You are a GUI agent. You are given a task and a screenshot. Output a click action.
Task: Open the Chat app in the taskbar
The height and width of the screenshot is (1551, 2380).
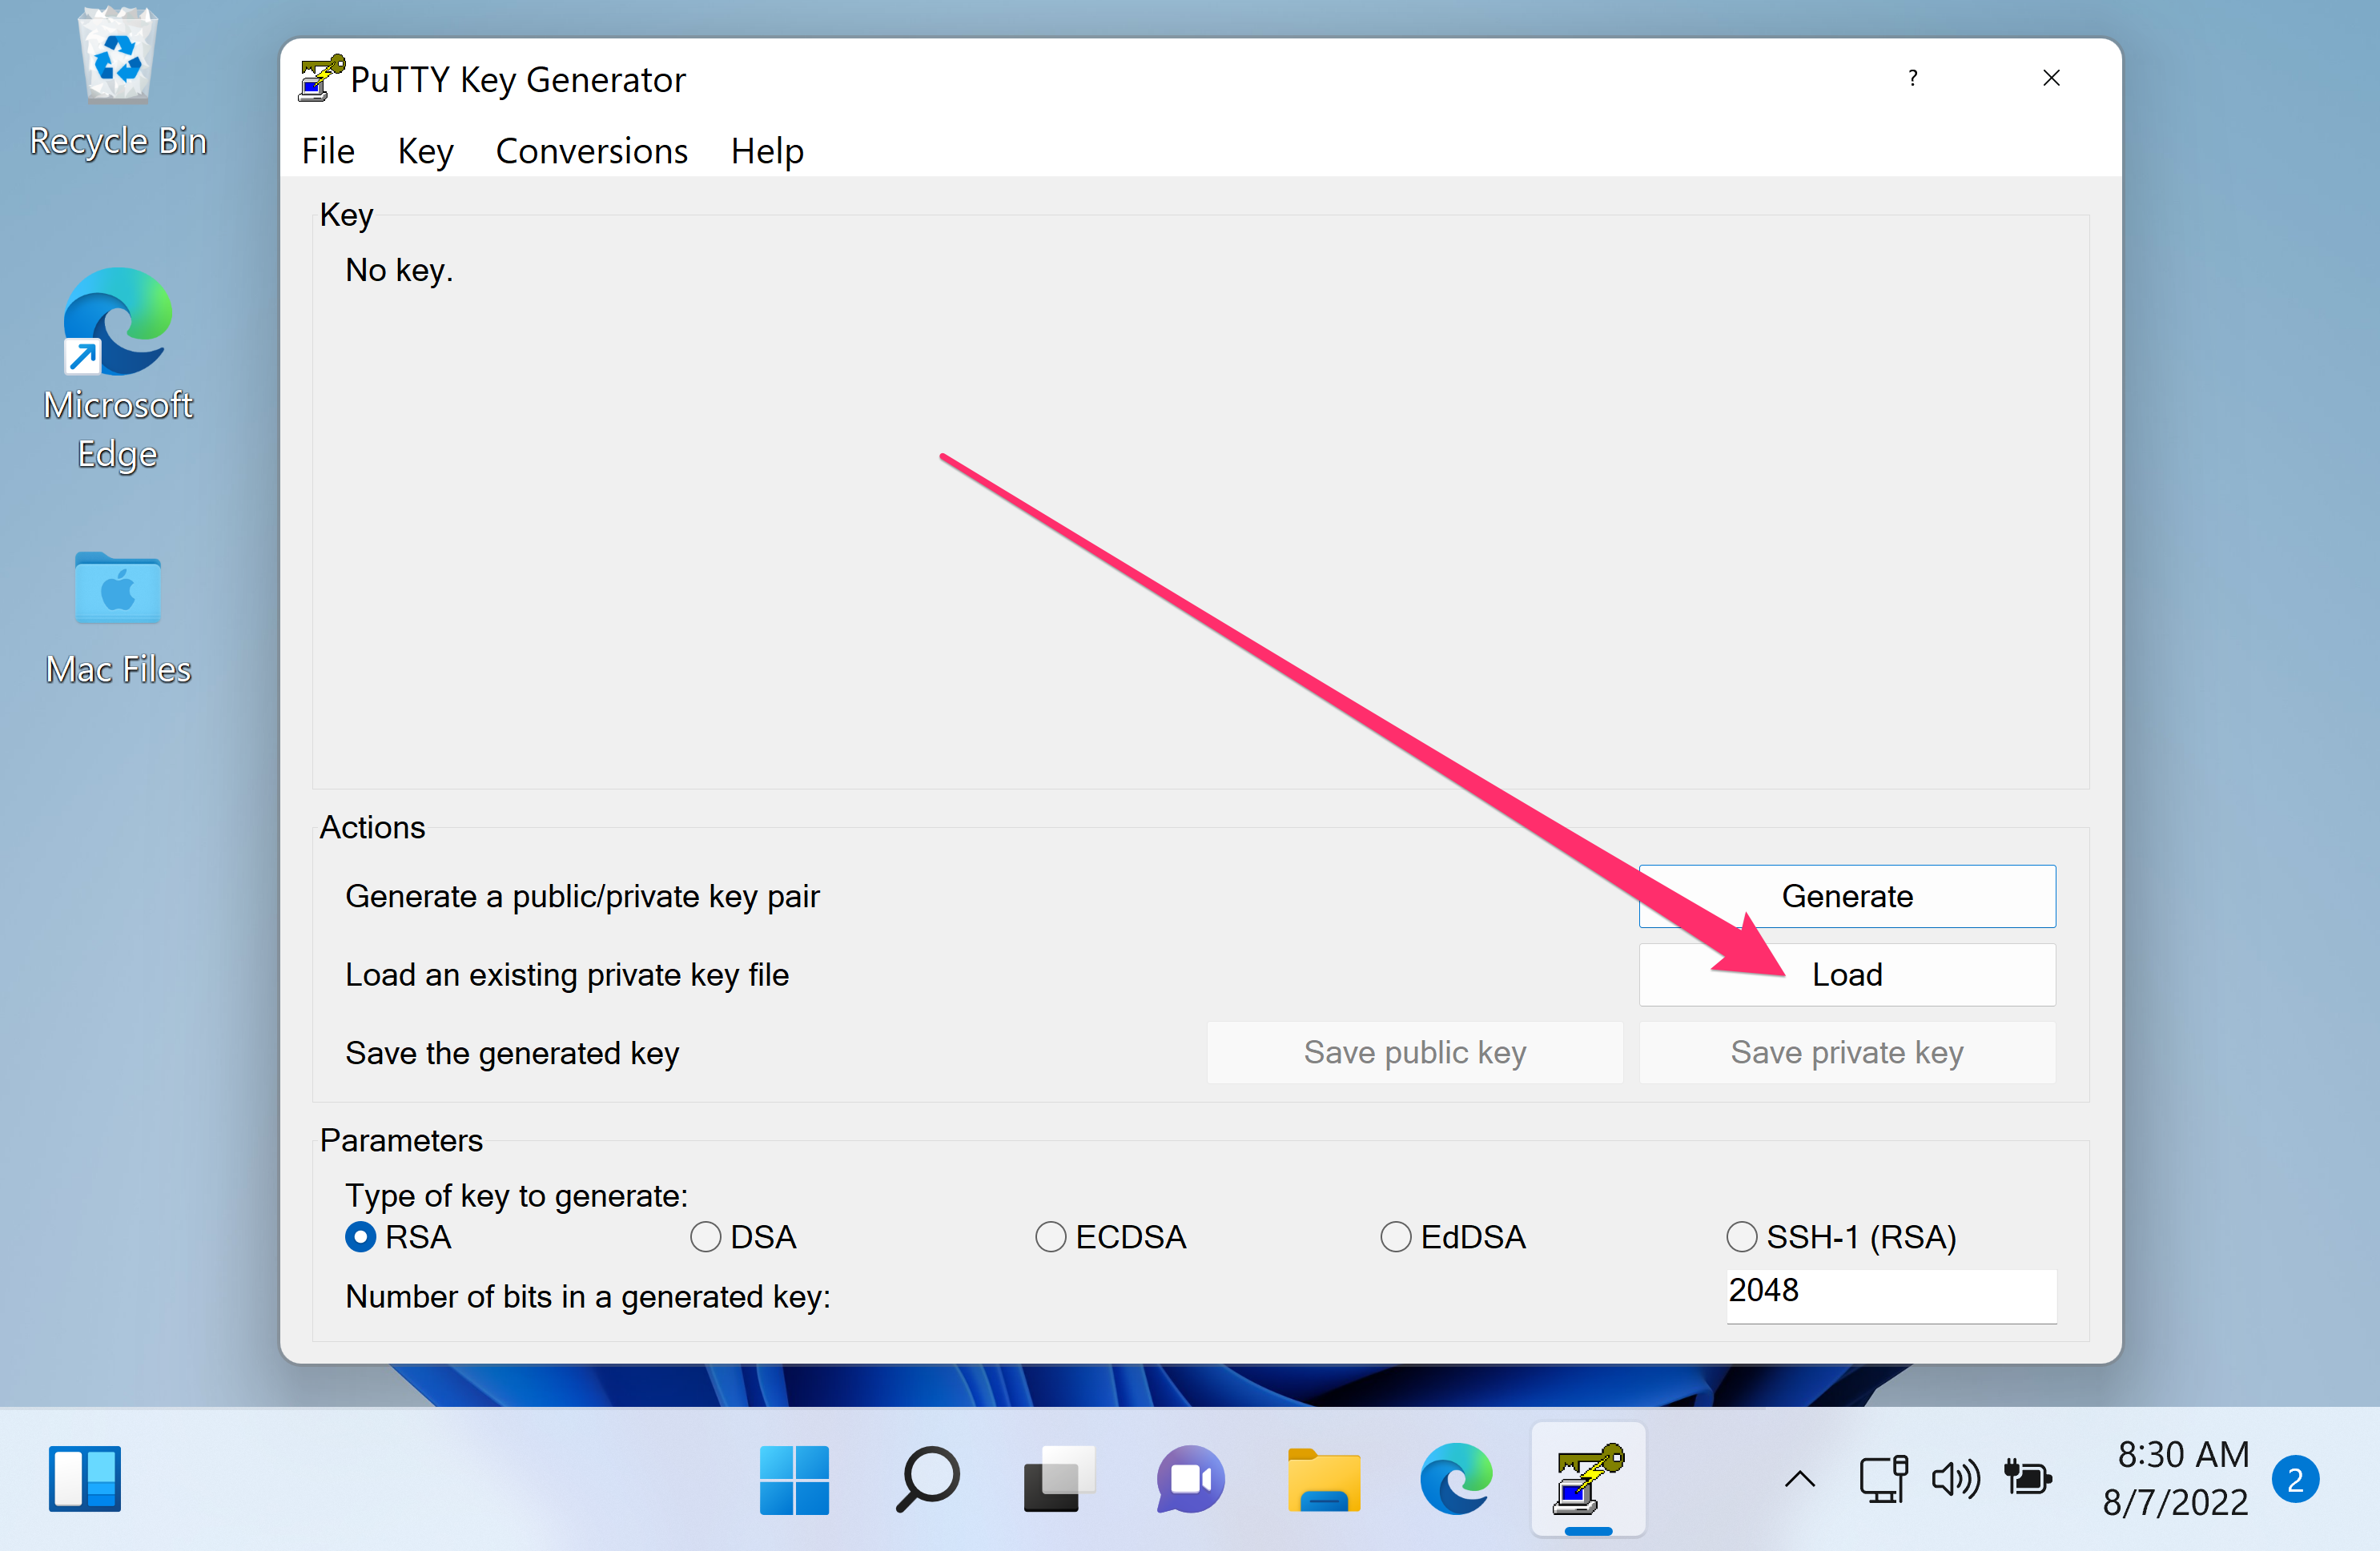(1190, 1478)
